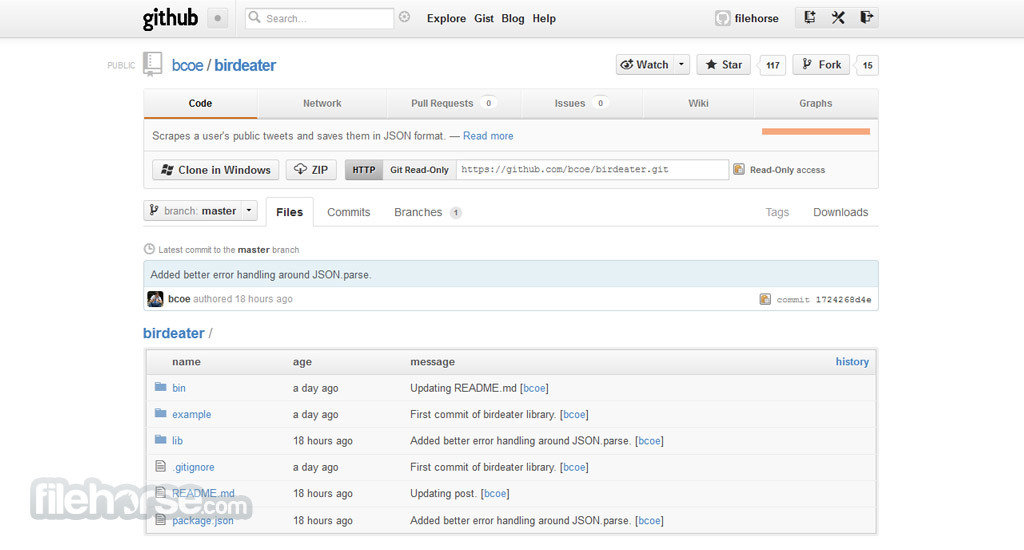Open the Help link
This screenshot has height=550, width=1024.
(x=544, y=18)
